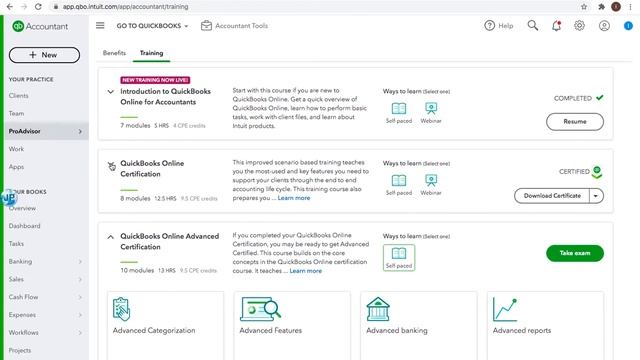
Task: Expand Workflows sidebar submenu arrow
Action: (80, 333)
